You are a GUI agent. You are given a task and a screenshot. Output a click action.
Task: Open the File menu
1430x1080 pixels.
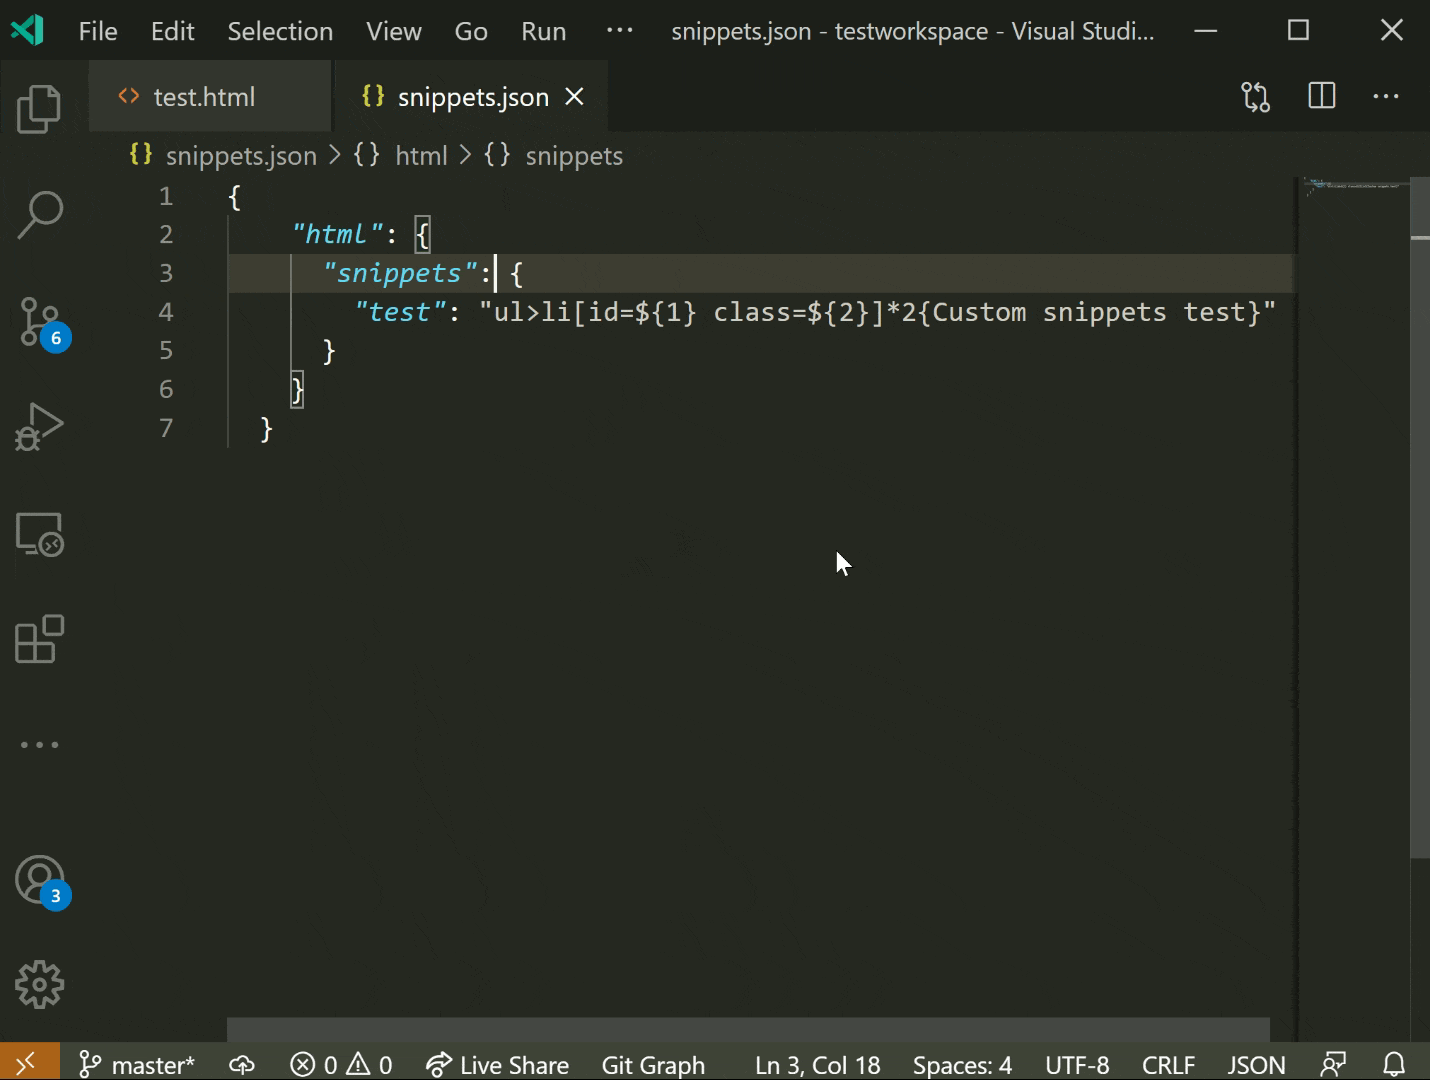click(x=97, y=31)
